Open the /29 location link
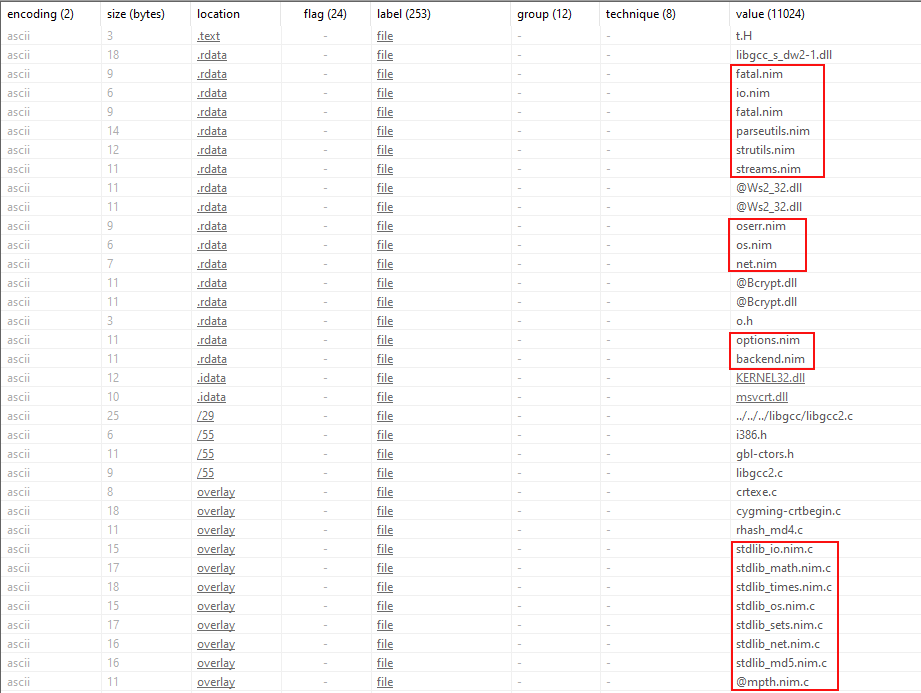The image size is (921, 693). tap(206, 416)
